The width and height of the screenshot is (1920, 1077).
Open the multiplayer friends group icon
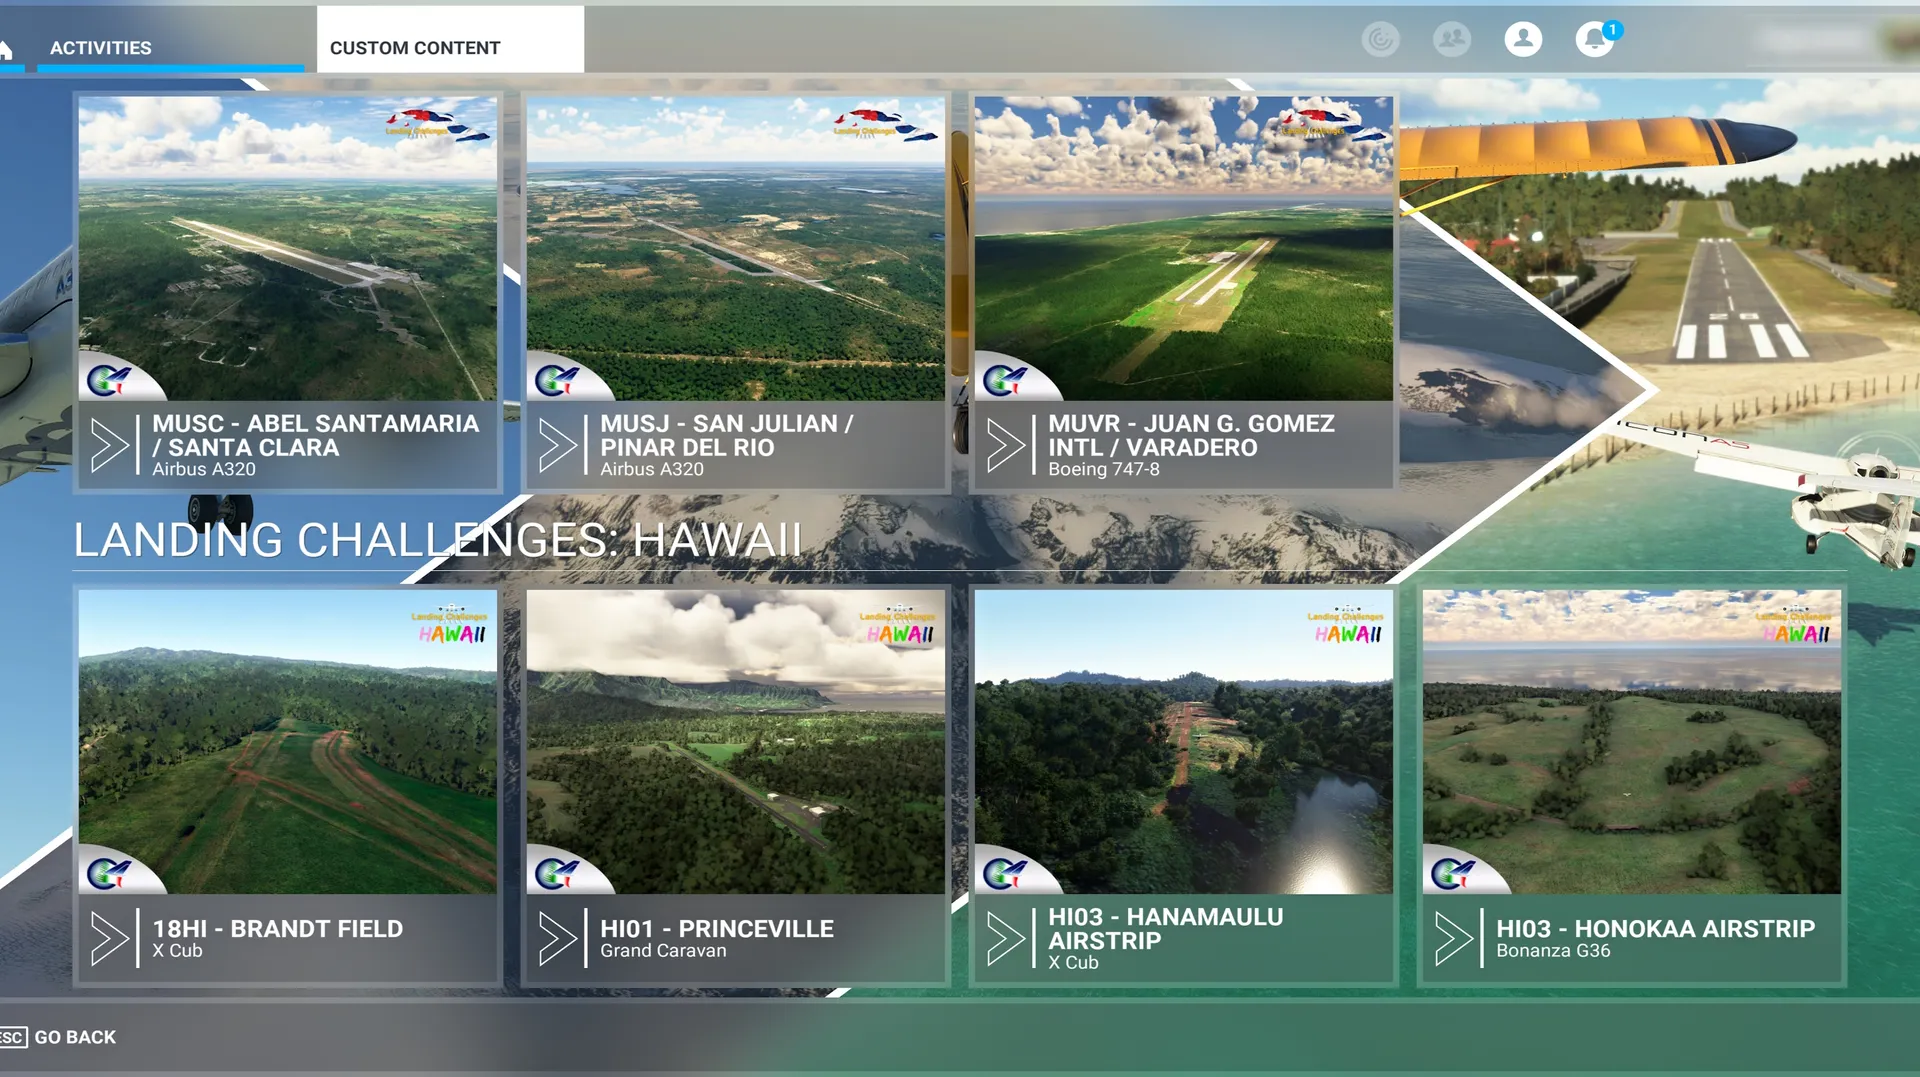pos(1452,39)
